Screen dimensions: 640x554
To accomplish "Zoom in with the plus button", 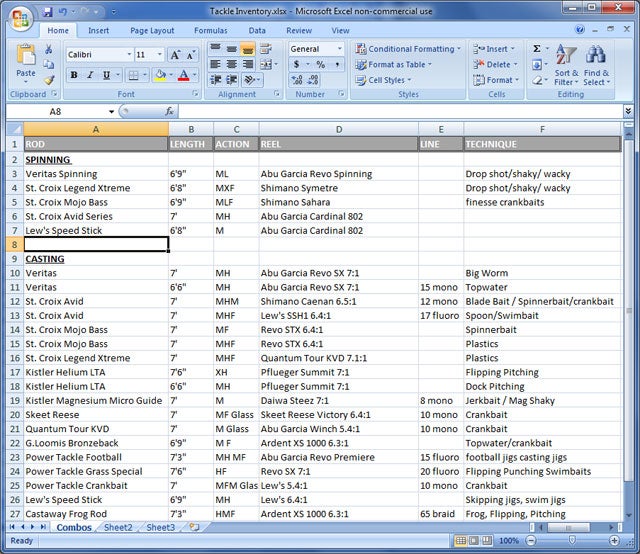I will coord(614,541).
